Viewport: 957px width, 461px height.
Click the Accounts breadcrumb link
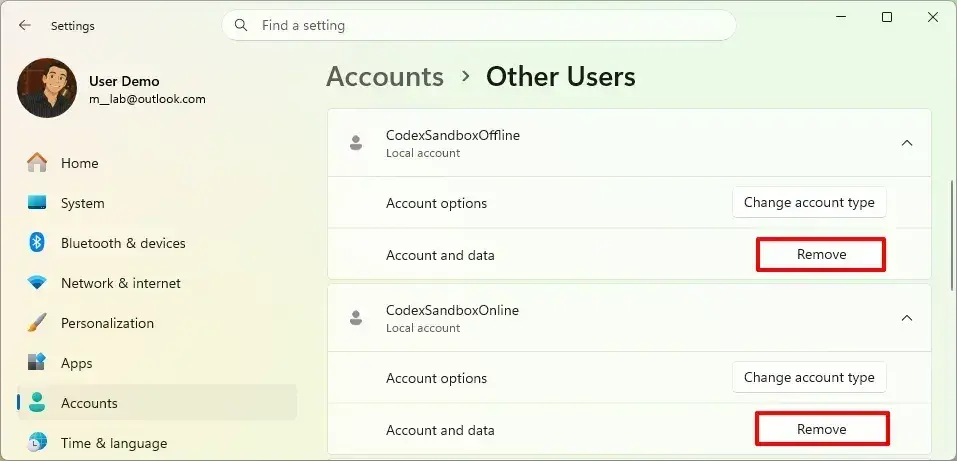coord(385,77)
